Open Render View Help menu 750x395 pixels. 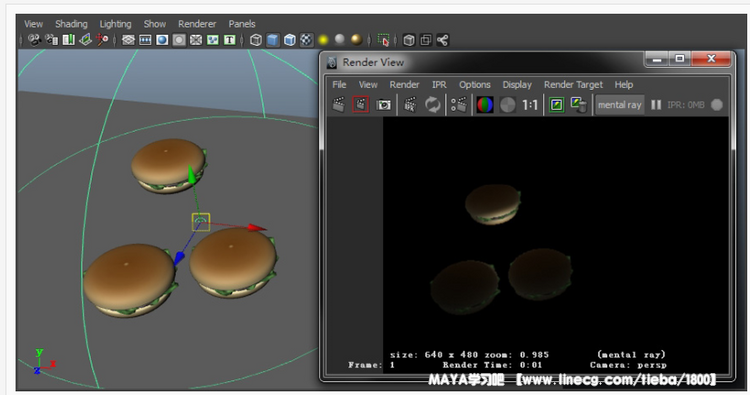pos(624,85)
